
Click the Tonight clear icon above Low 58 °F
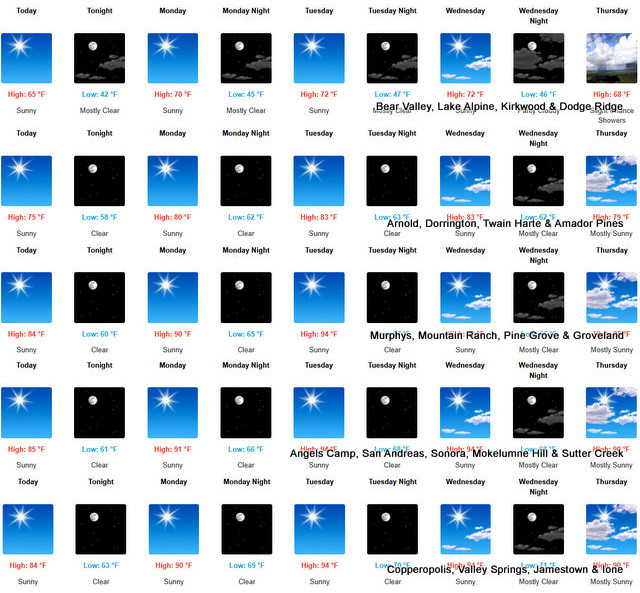pyautogui.click(x=100, y=181)
